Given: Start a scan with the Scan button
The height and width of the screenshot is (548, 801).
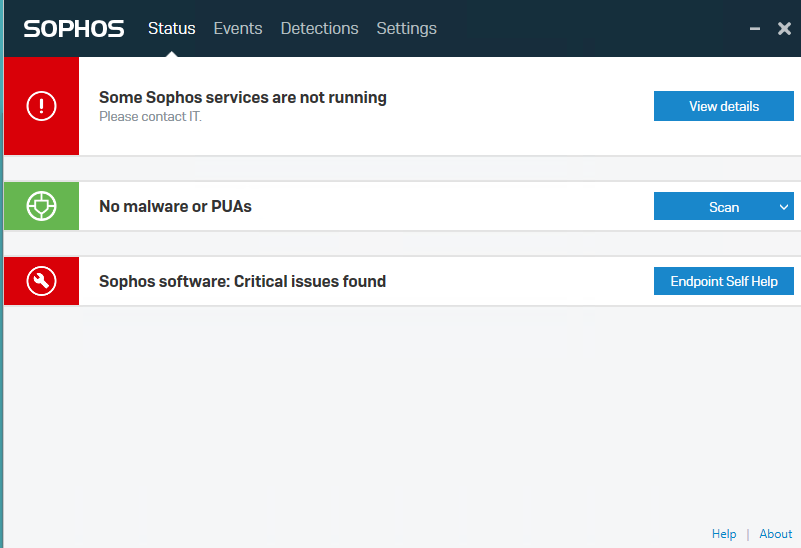Looking at the screenshot, I should (712, 207).
